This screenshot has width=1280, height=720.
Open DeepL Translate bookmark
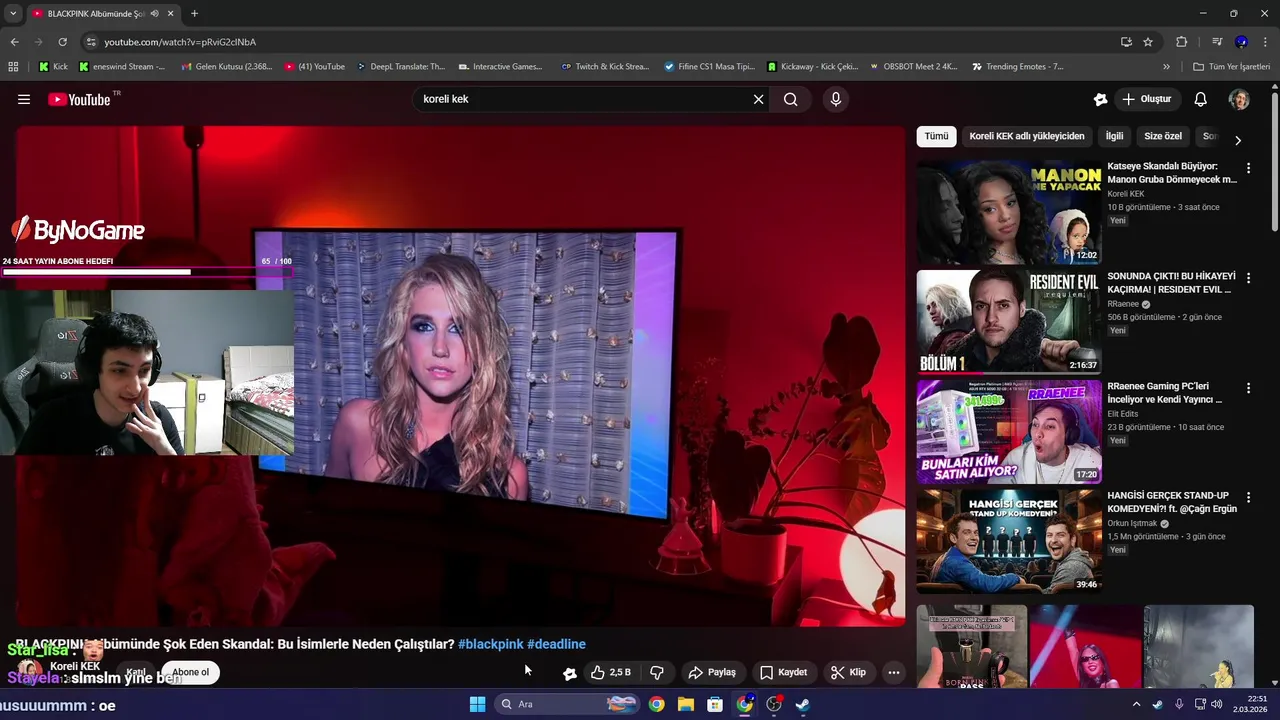(401, 67)
